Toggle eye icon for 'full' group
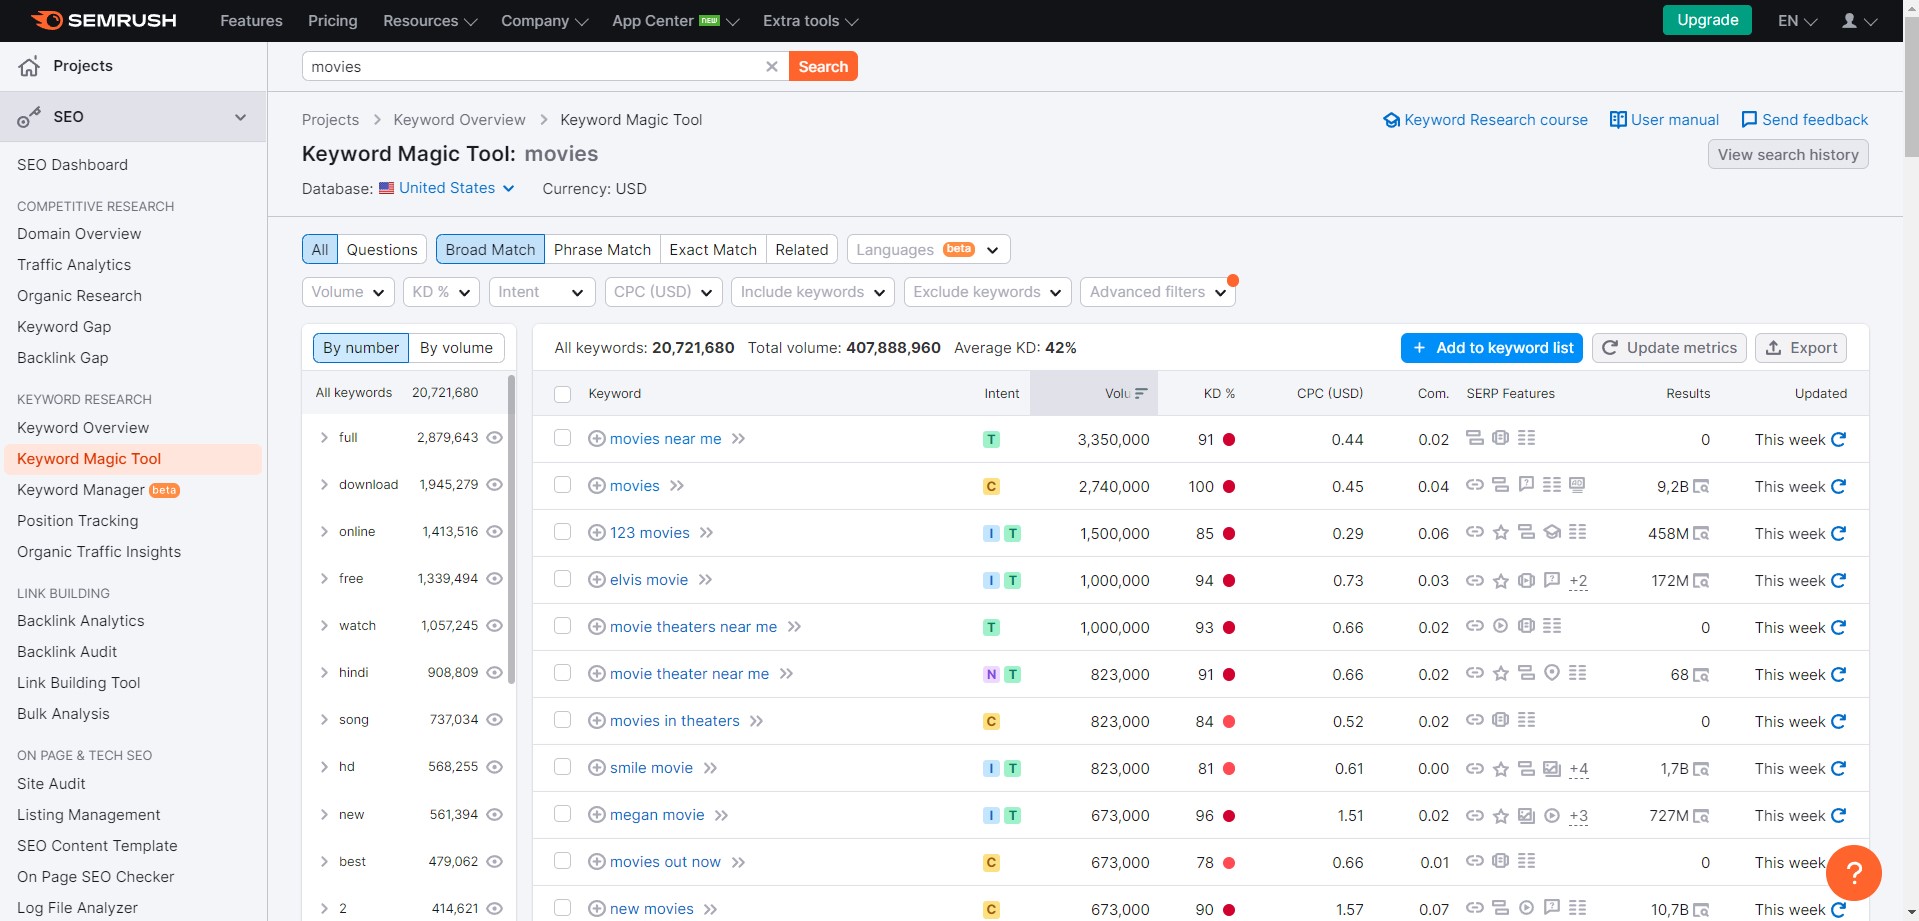 point(494,438)
